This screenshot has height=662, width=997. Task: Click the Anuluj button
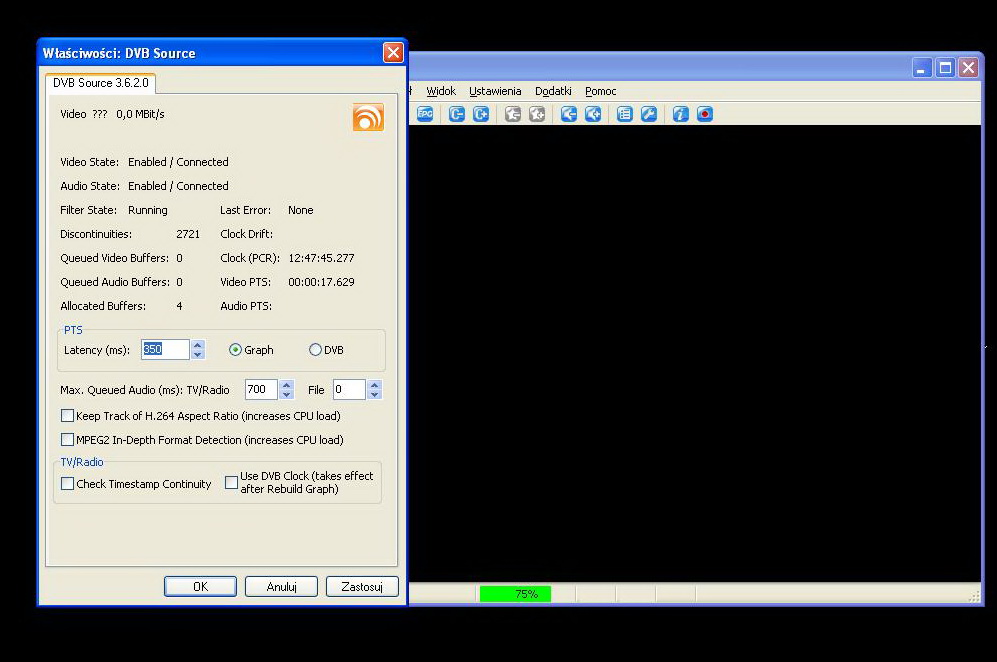[x=281, y=587]
